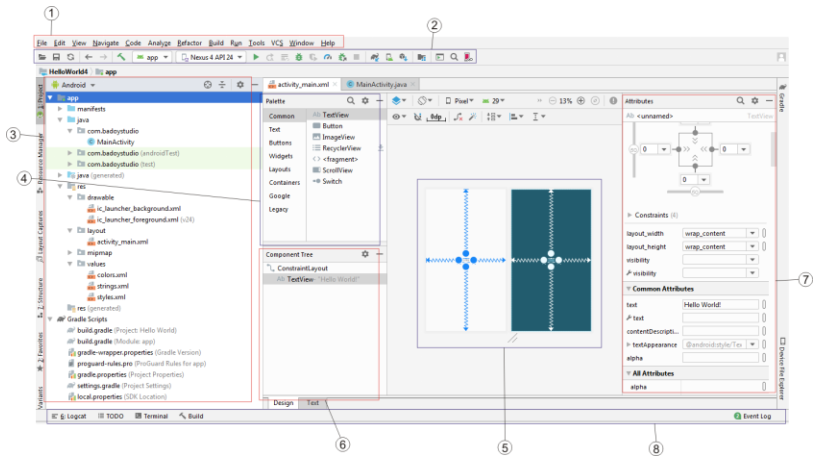Click the Sync/refresh toolbar icon
Viewport: 822px width, 471px height.
[71, 57]
